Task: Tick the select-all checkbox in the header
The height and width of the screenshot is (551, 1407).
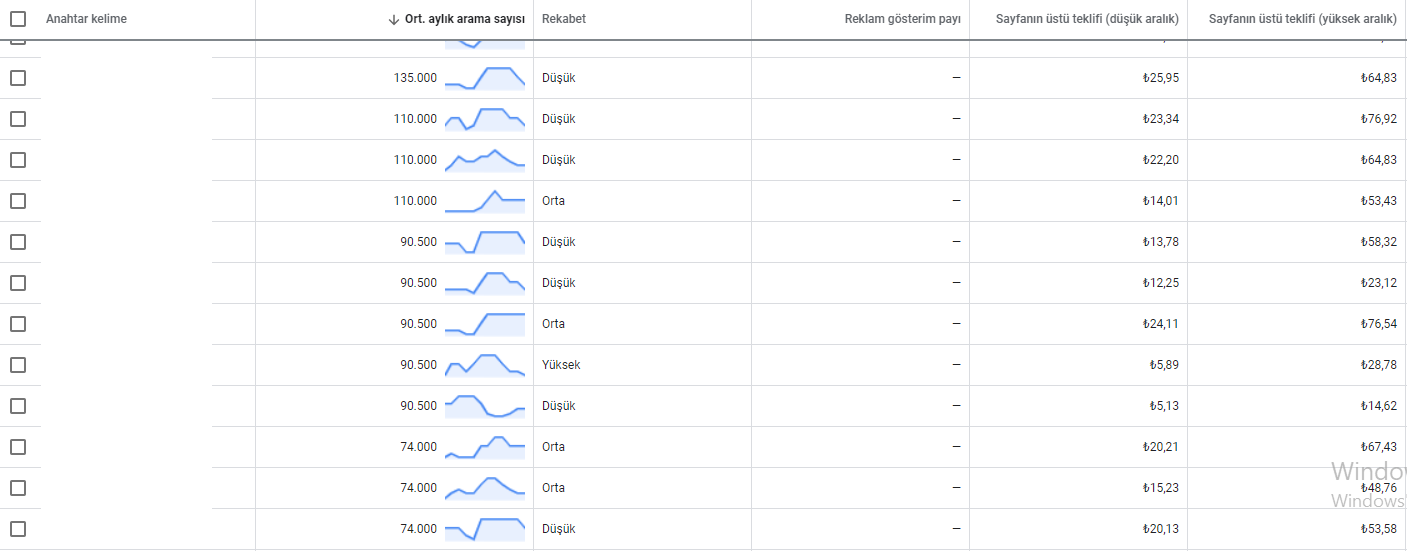Action: pyautogui.click(x=18, y=19)
